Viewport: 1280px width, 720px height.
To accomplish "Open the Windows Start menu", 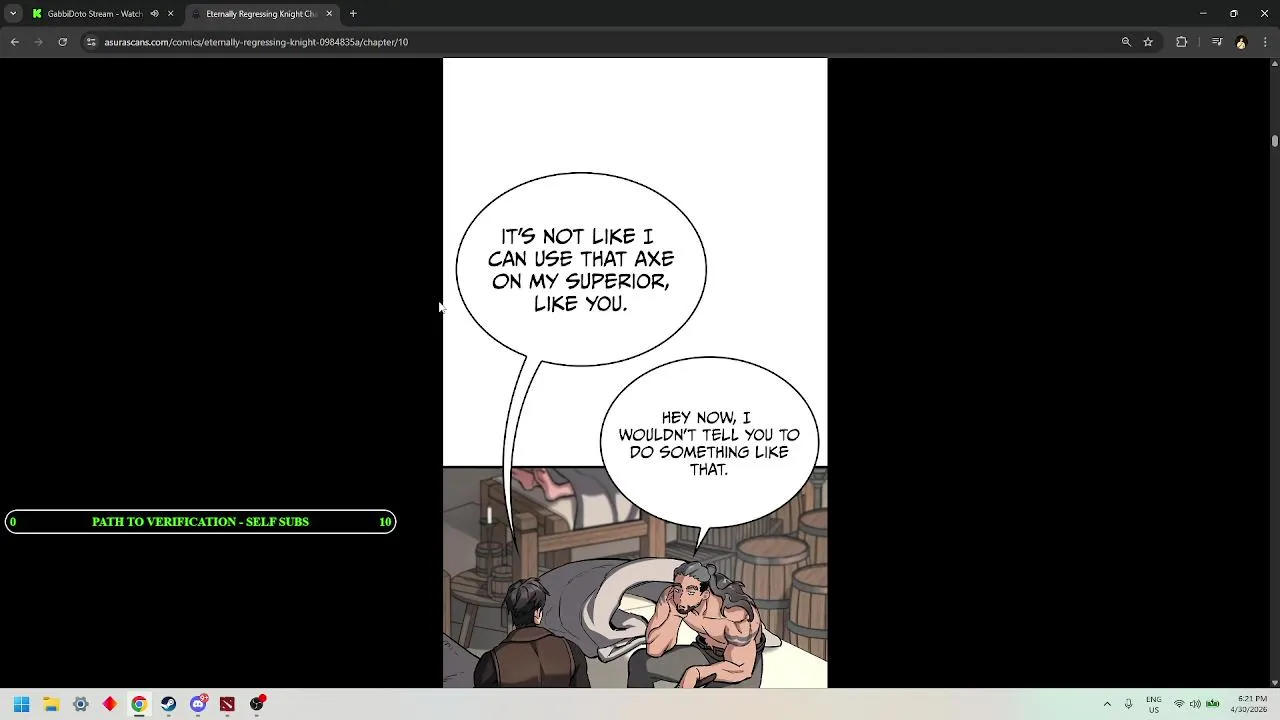I will 21,704.
